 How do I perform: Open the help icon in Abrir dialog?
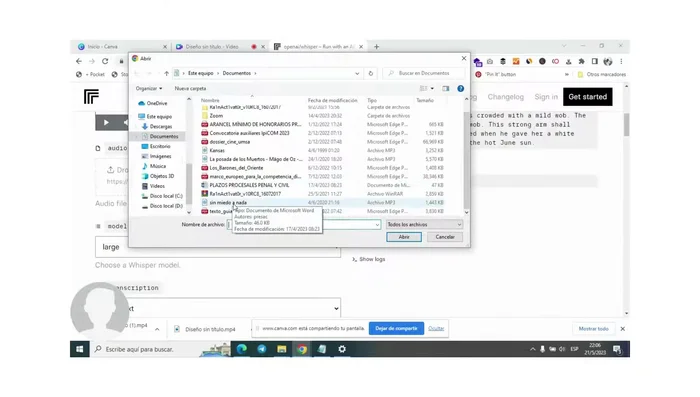[461, 88]
